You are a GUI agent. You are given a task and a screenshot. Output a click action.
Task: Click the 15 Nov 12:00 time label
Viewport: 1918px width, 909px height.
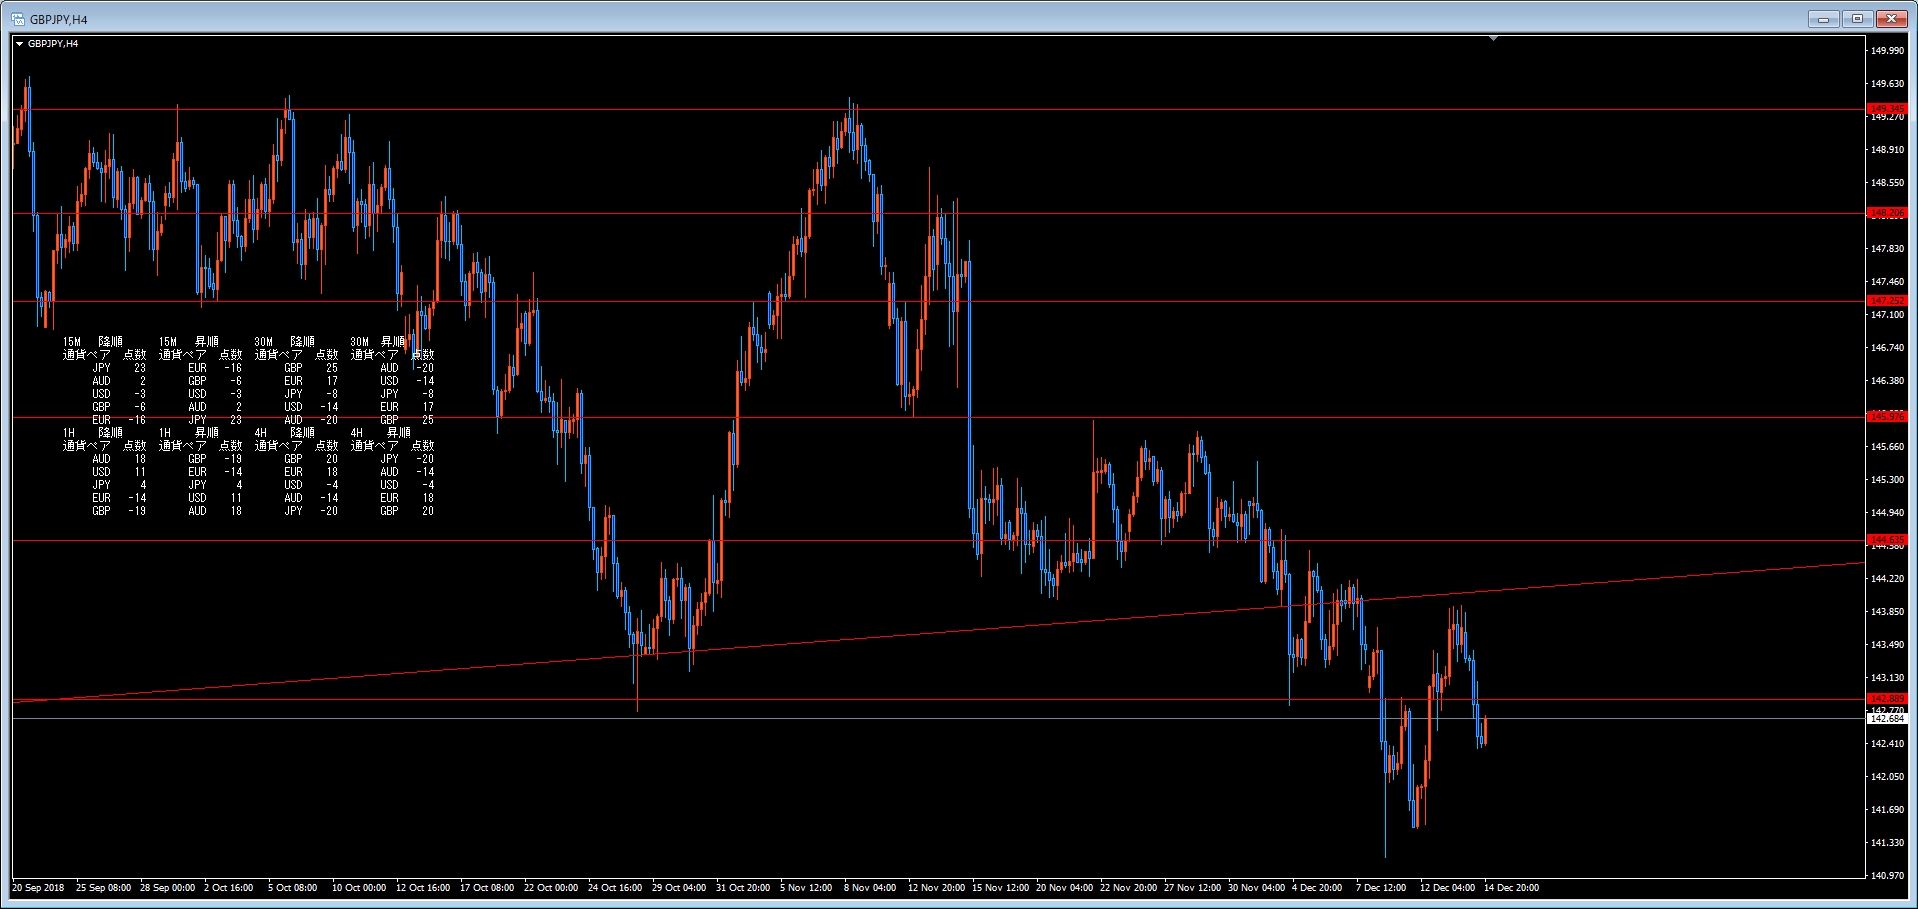click(1000, 888)
